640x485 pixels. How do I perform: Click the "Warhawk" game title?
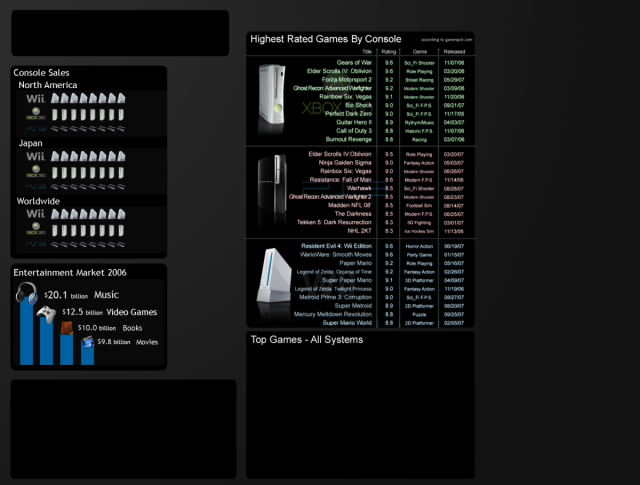click(x=359, y=188)
